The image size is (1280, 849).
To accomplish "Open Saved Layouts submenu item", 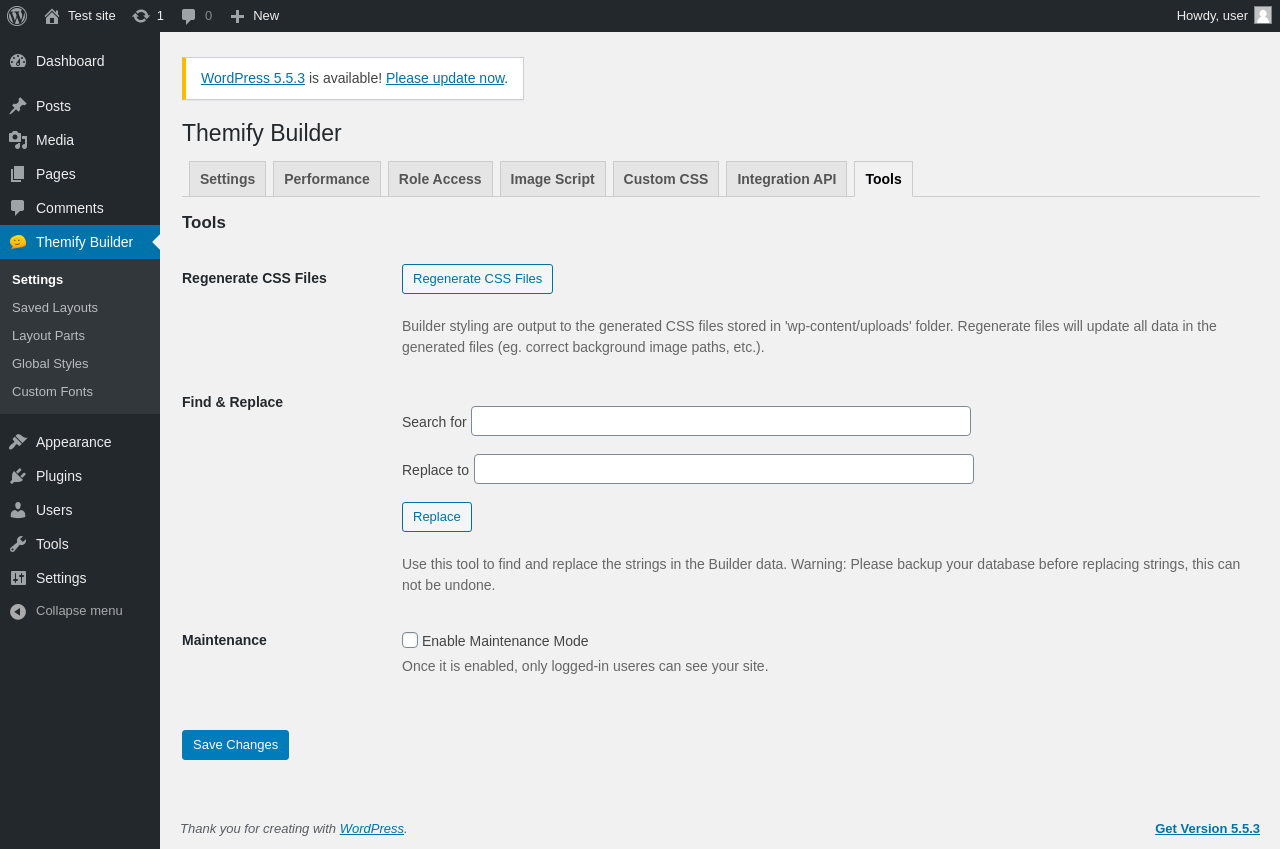I will [55, 308].
